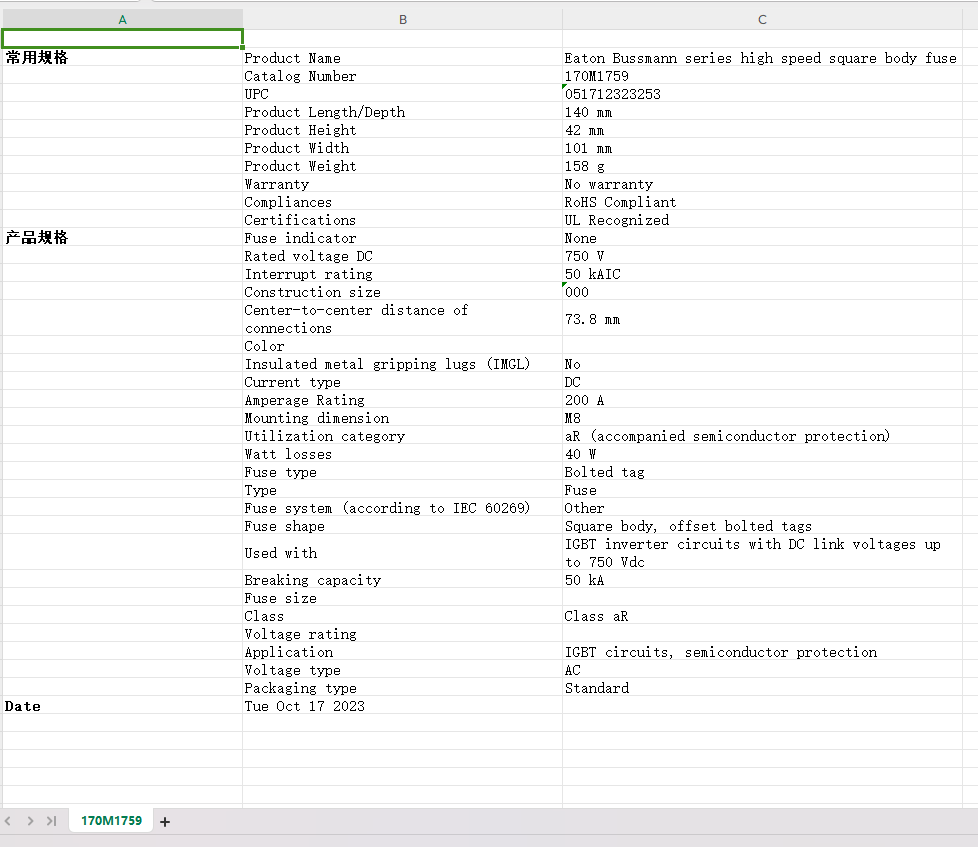Select the Amperage Rating cell
Viewport: 978px width, 847px height.
(x=402, y=400)
